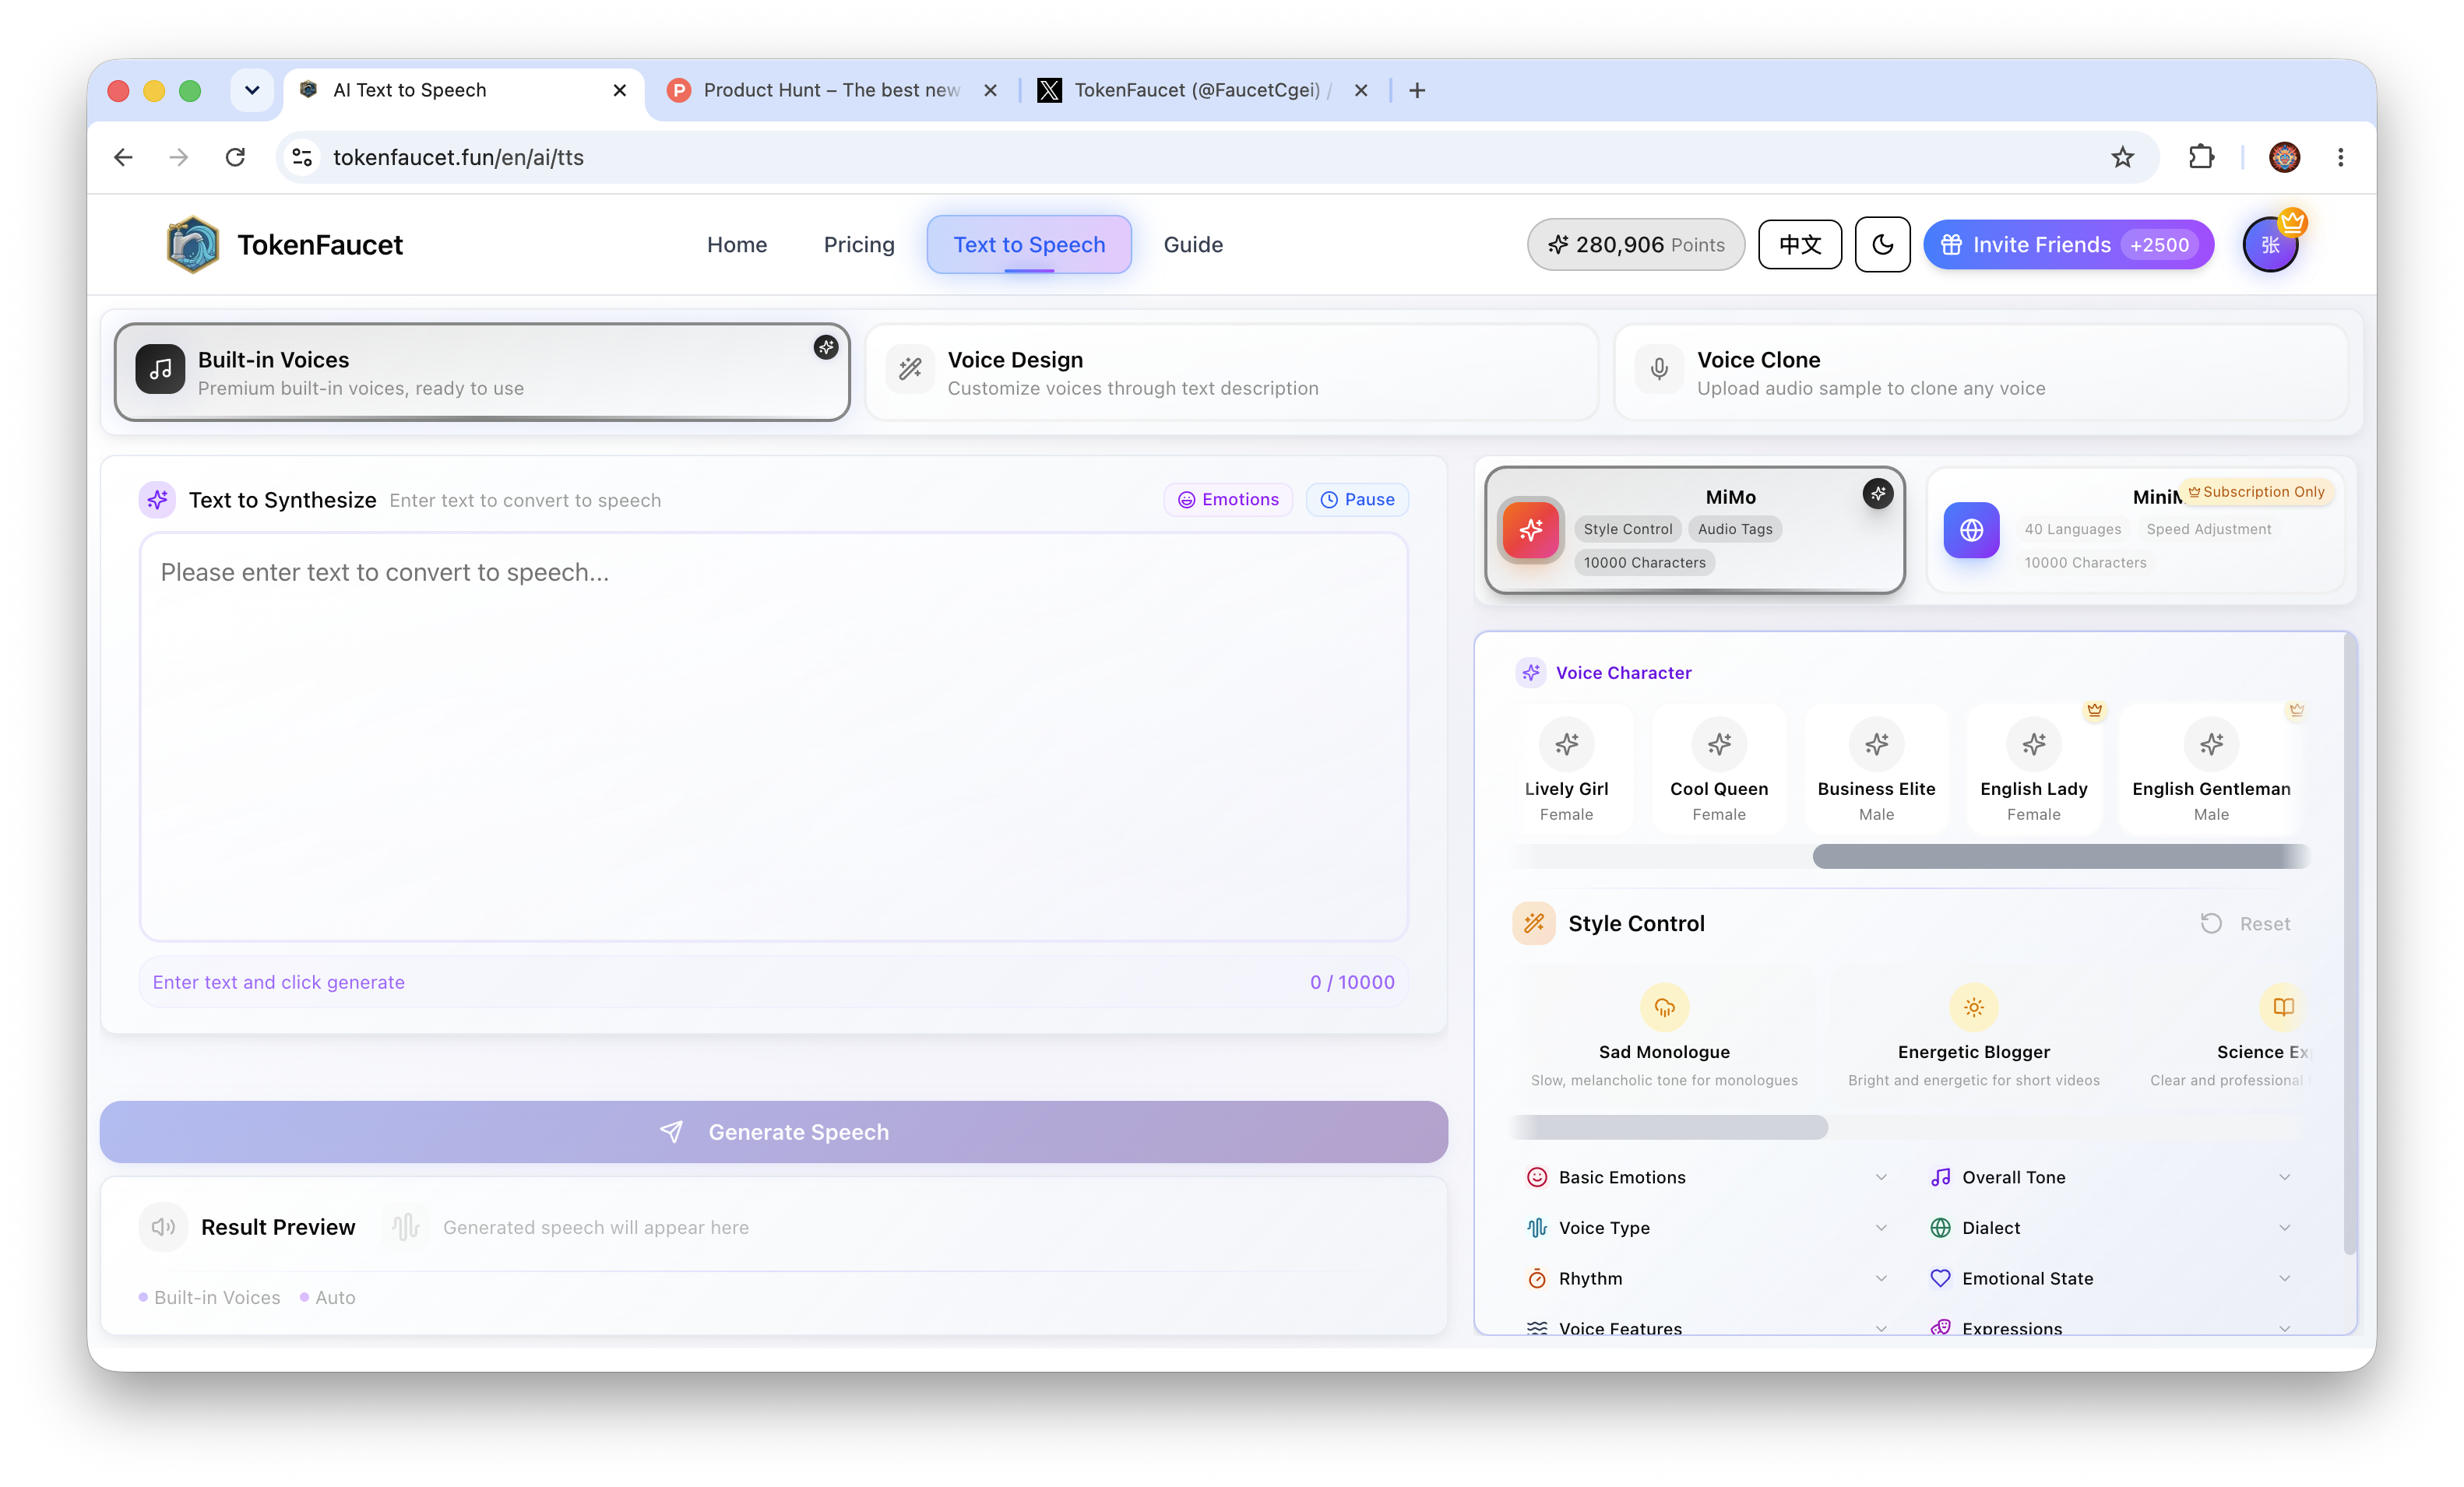Click the 280,906 Points balance button
Screen dimensions: 2464x1487
1636,245
